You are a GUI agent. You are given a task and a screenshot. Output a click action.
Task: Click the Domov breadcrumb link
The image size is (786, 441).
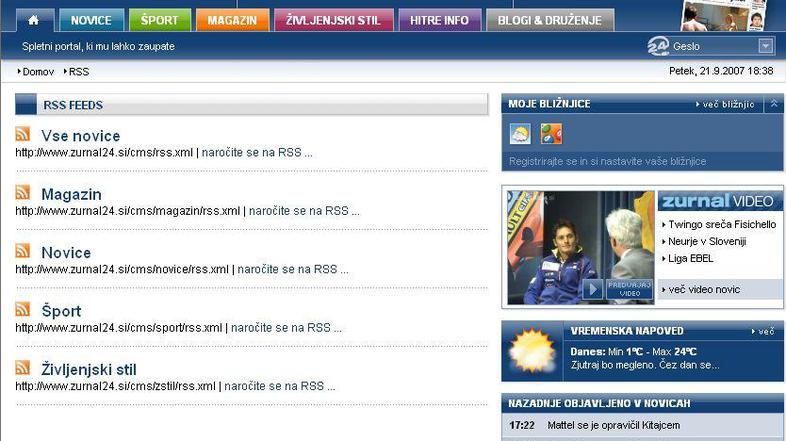coord(36,72)
